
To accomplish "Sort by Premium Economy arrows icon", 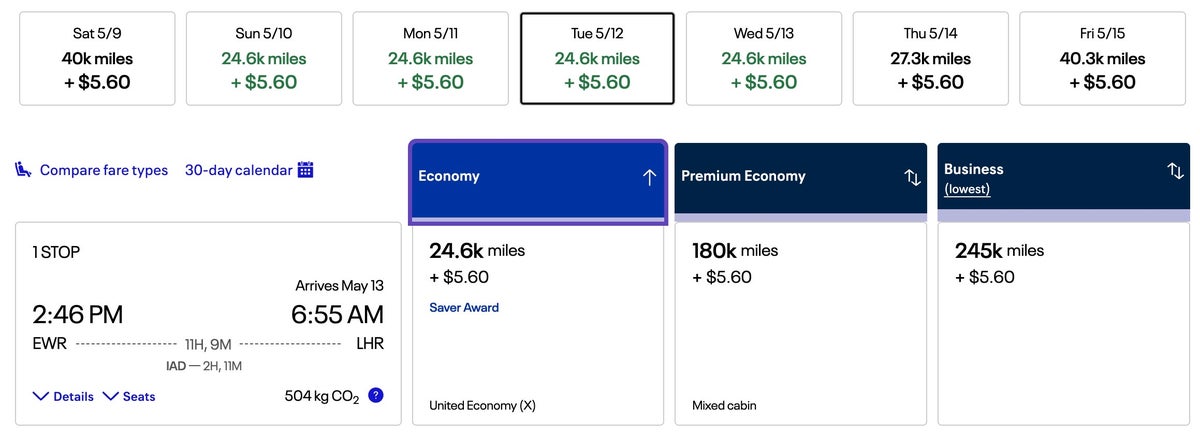I will (x=912, y=177).
